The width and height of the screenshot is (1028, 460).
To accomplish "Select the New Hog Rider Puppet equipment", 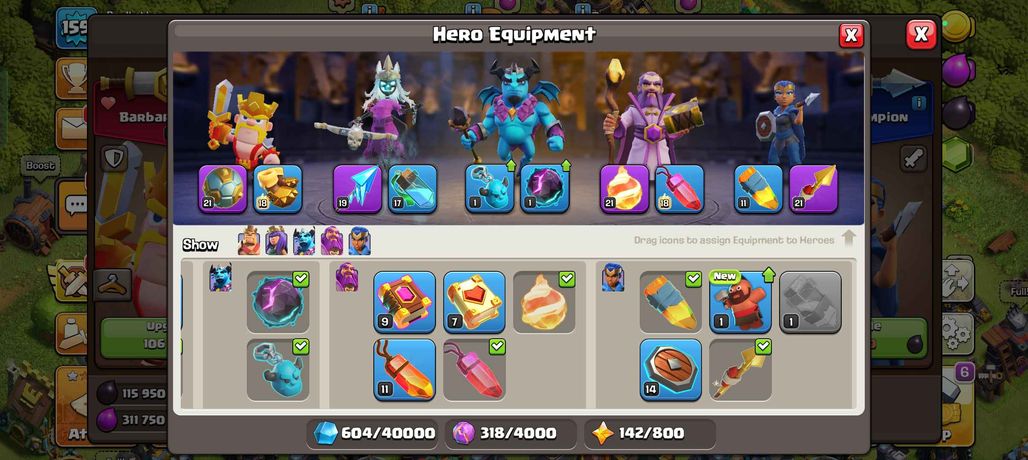I will (741, 302).
